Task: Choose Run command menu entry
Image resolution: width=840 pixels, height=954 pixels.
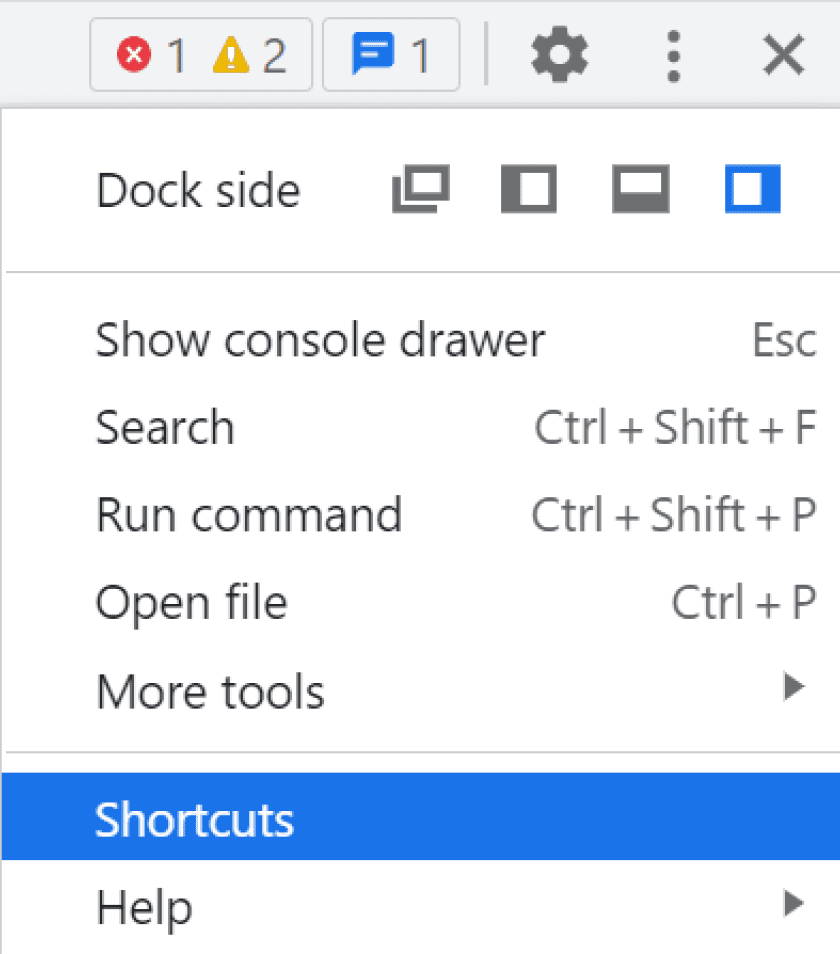Action: 421,515
